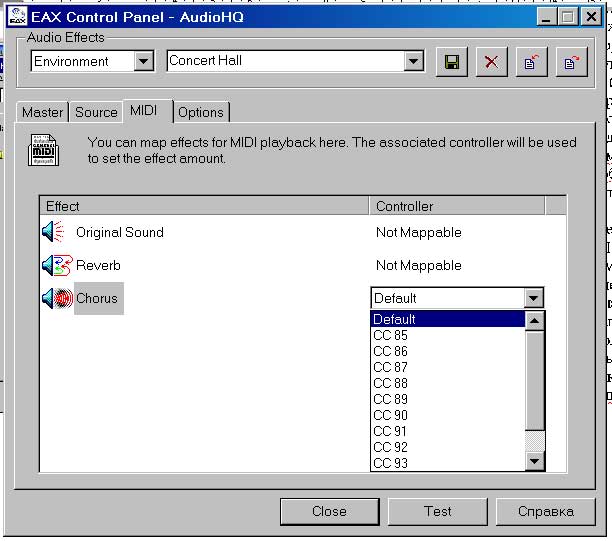
Task: Click the Original Sound speaker icon
Action: pyautogui.click(x=53, y=232)
